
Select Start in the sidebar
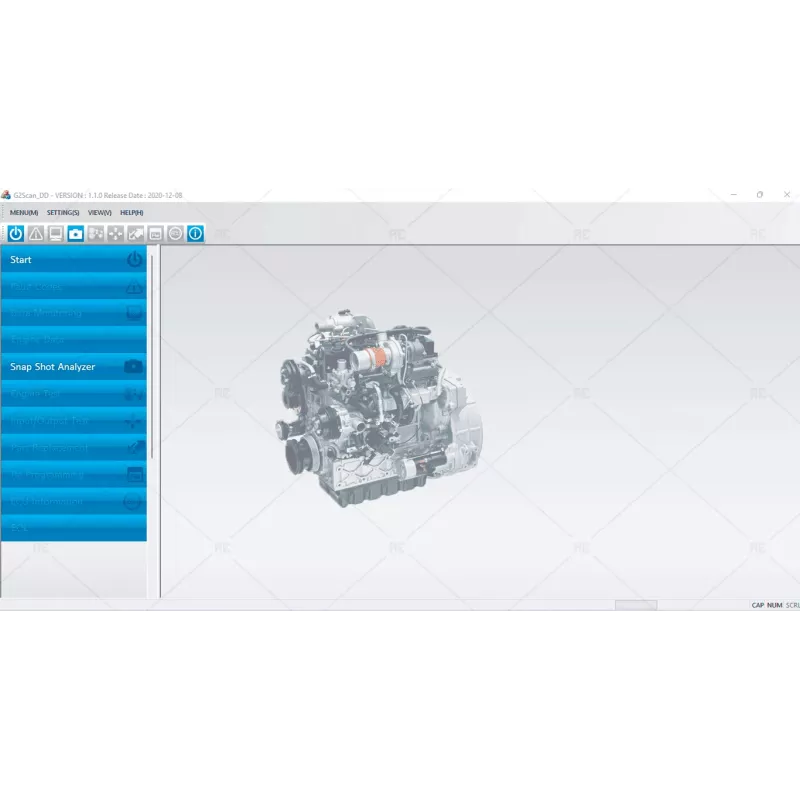point(45,260)
